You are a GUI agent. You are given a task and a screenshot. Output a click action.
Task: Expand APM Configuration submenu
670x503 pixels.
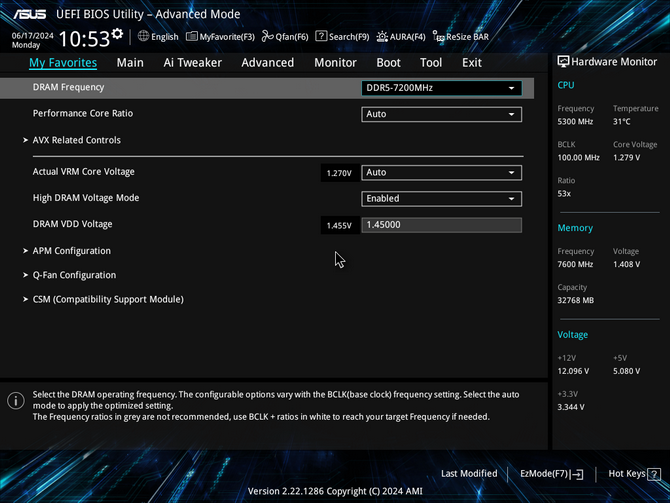click(x=71, y=251)
